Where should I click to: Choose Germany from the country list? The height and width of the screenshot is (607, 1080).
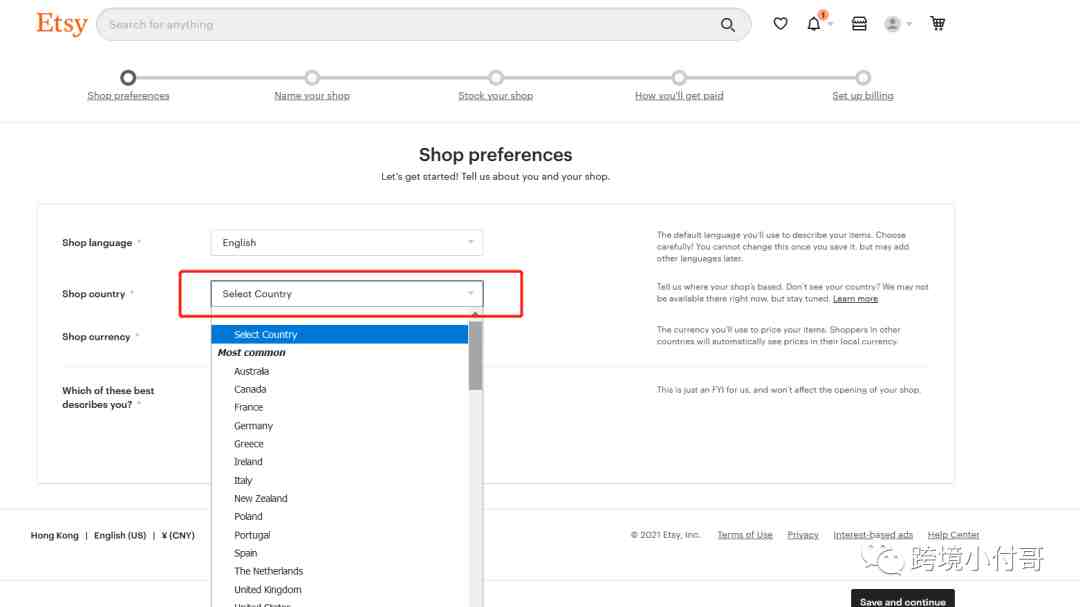pos(253,426)
